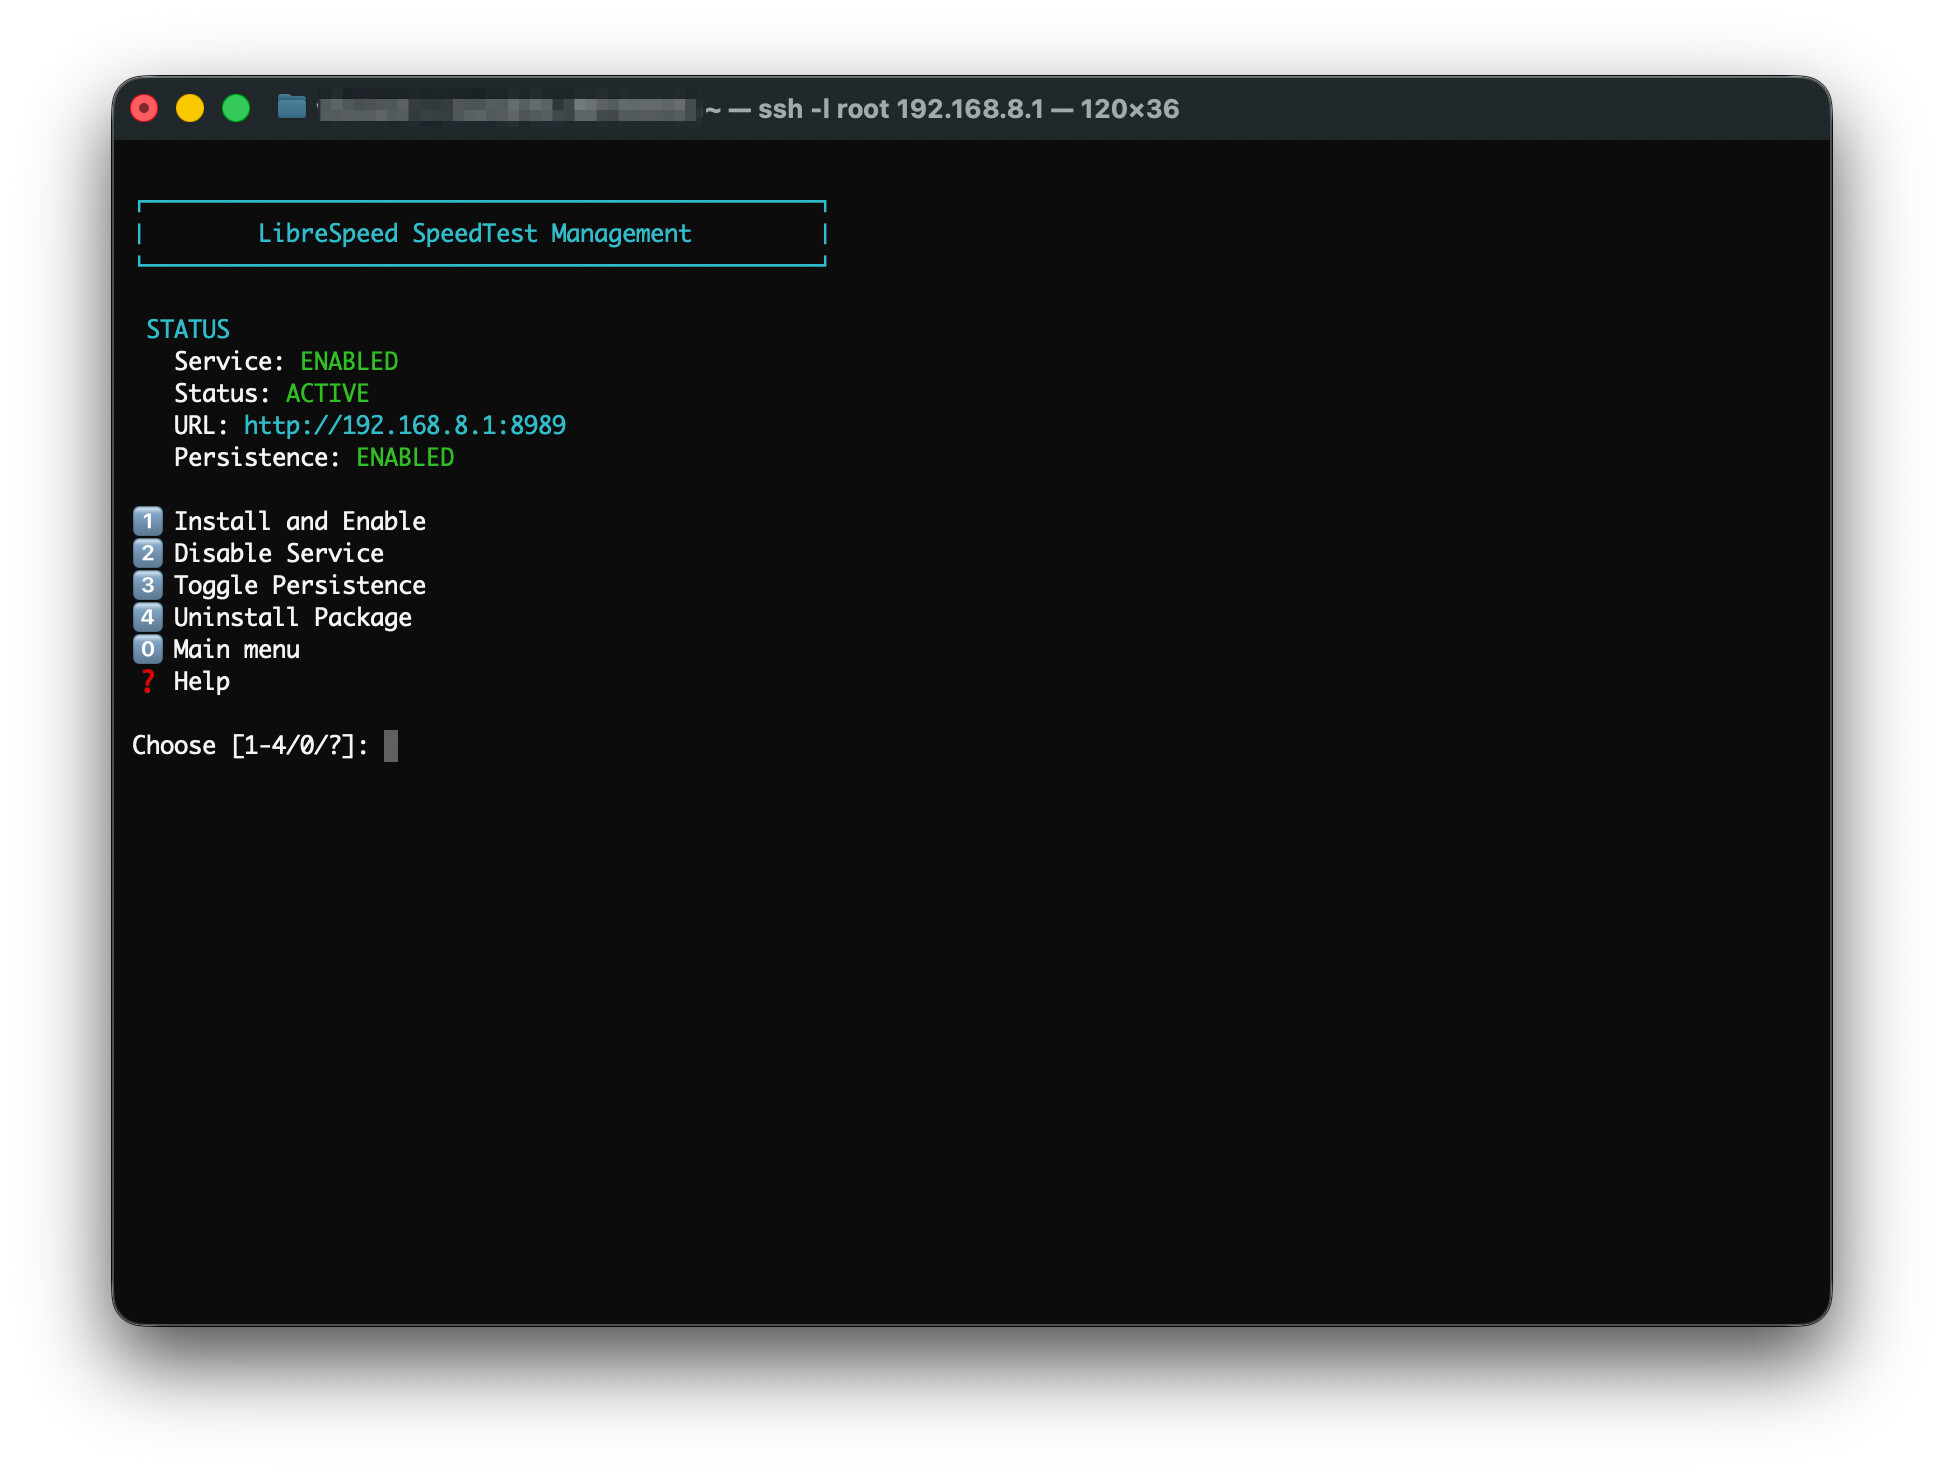Click the Main menu option text
1944x1474 pixels.
click(236, 649)
